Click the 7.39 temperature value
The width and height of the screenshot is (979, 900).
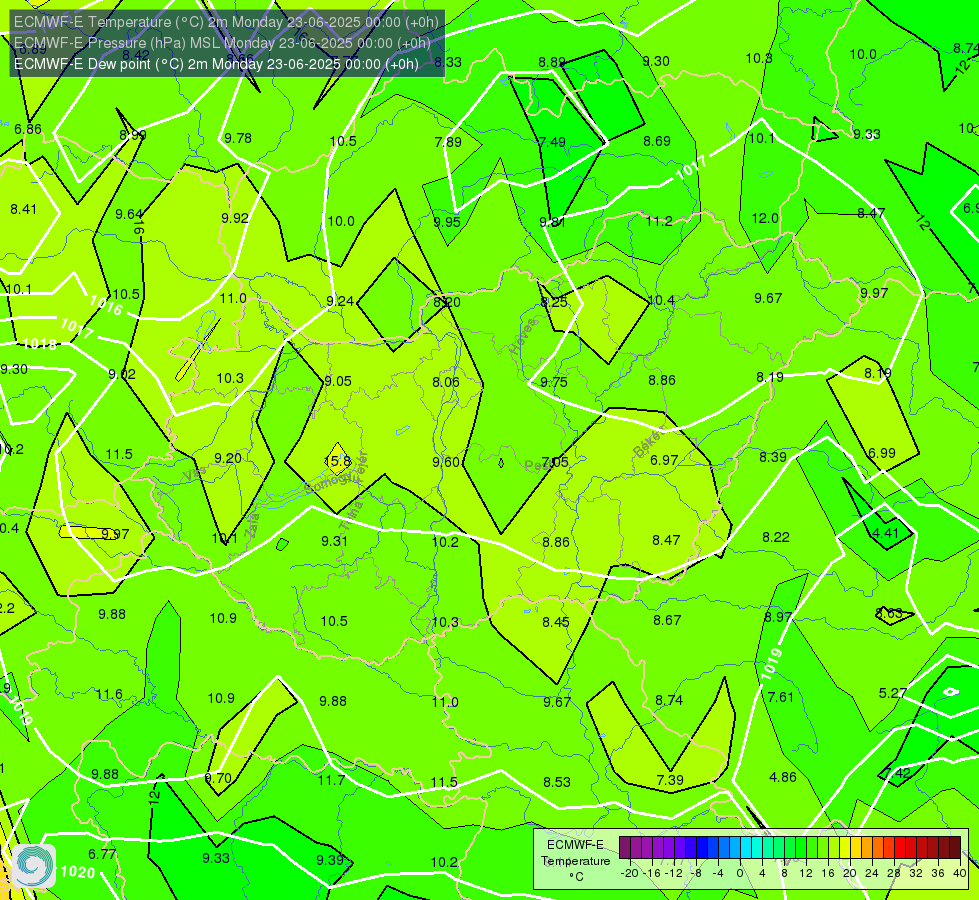pos(670,780)
